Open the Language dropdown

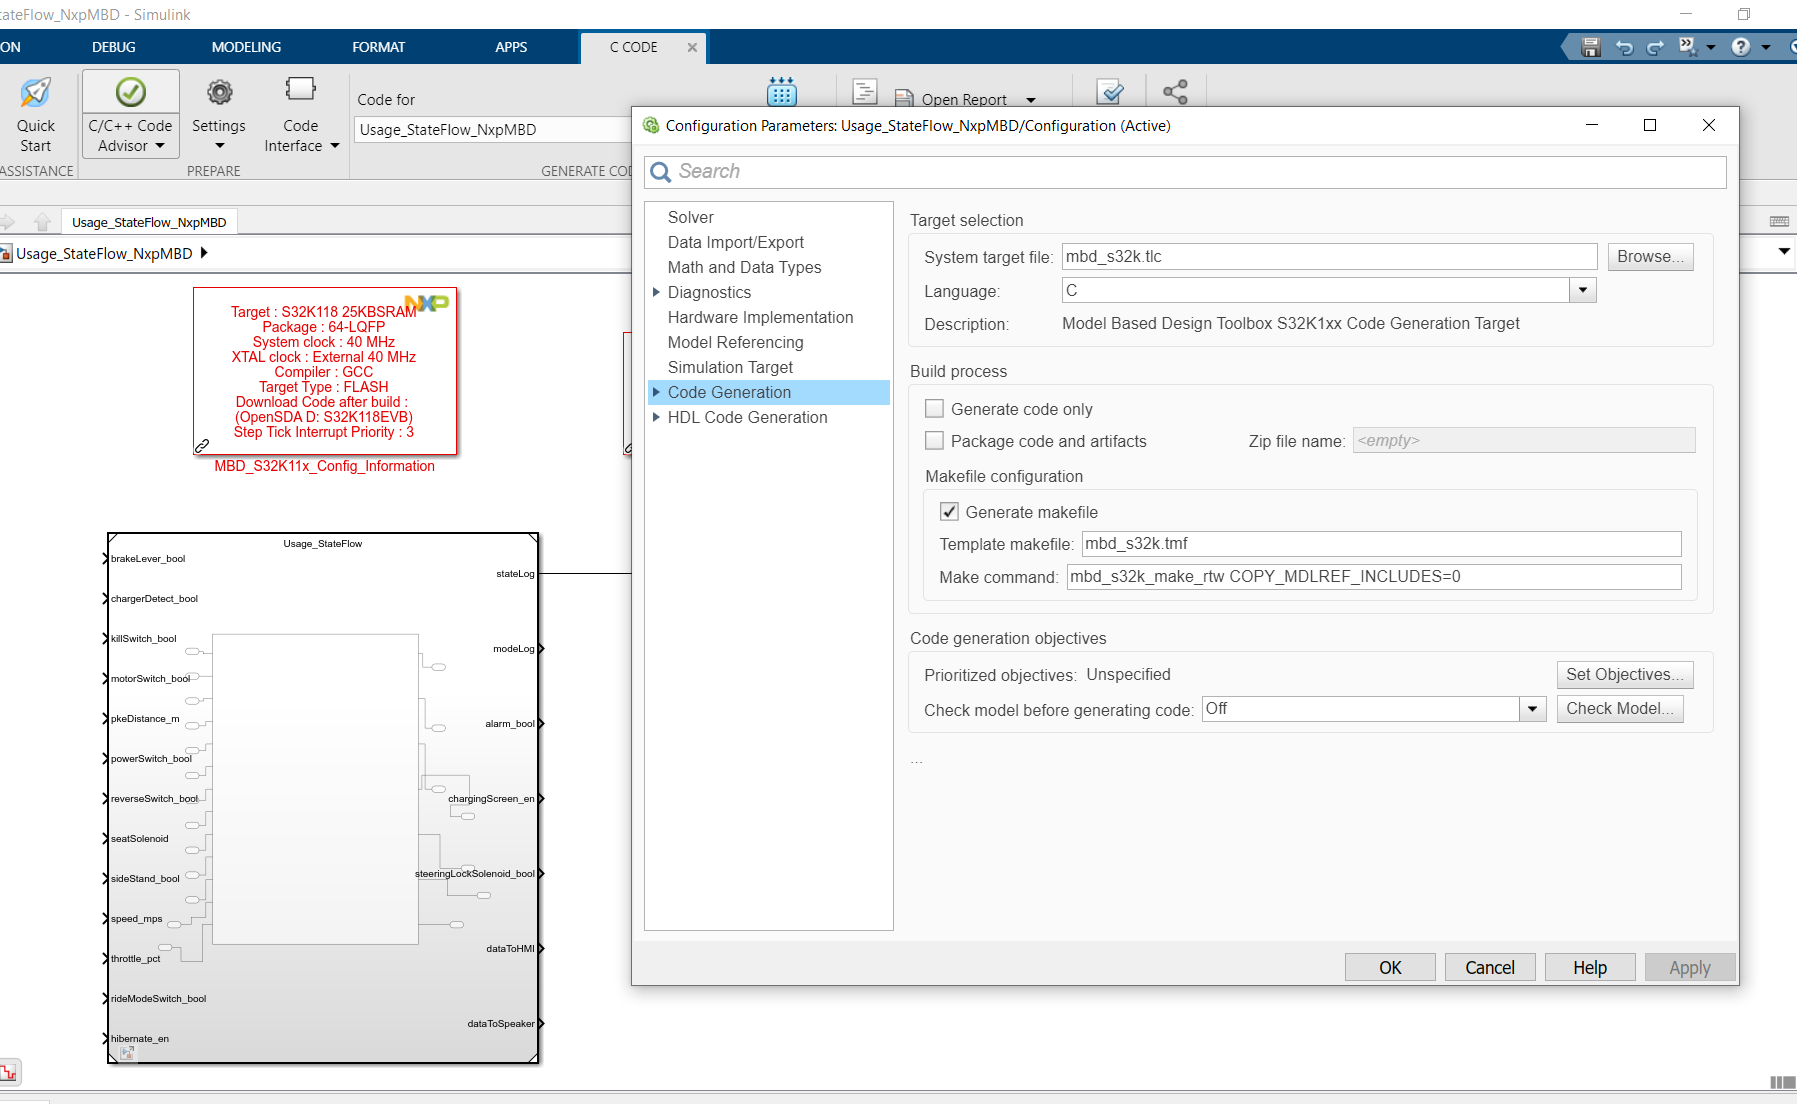coord(1583,290)
